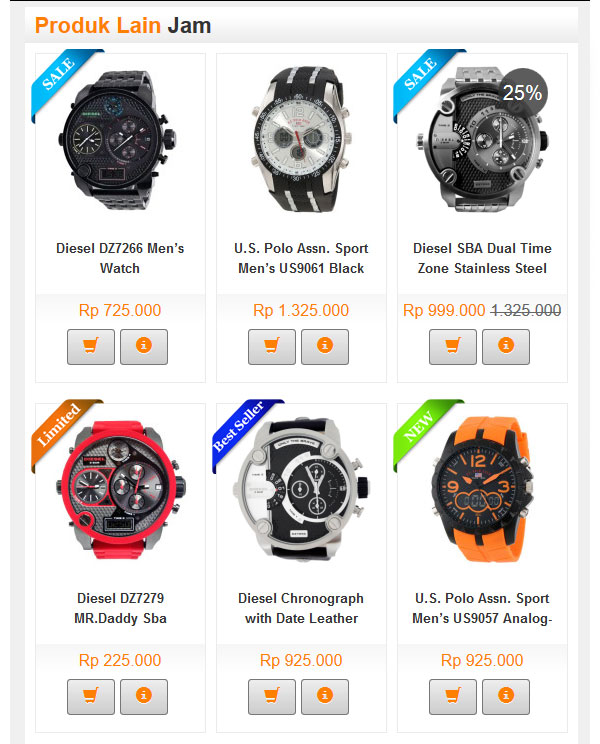View info for Diesel Chronograph Leather
600x744 pixels.
click(325, 697)
